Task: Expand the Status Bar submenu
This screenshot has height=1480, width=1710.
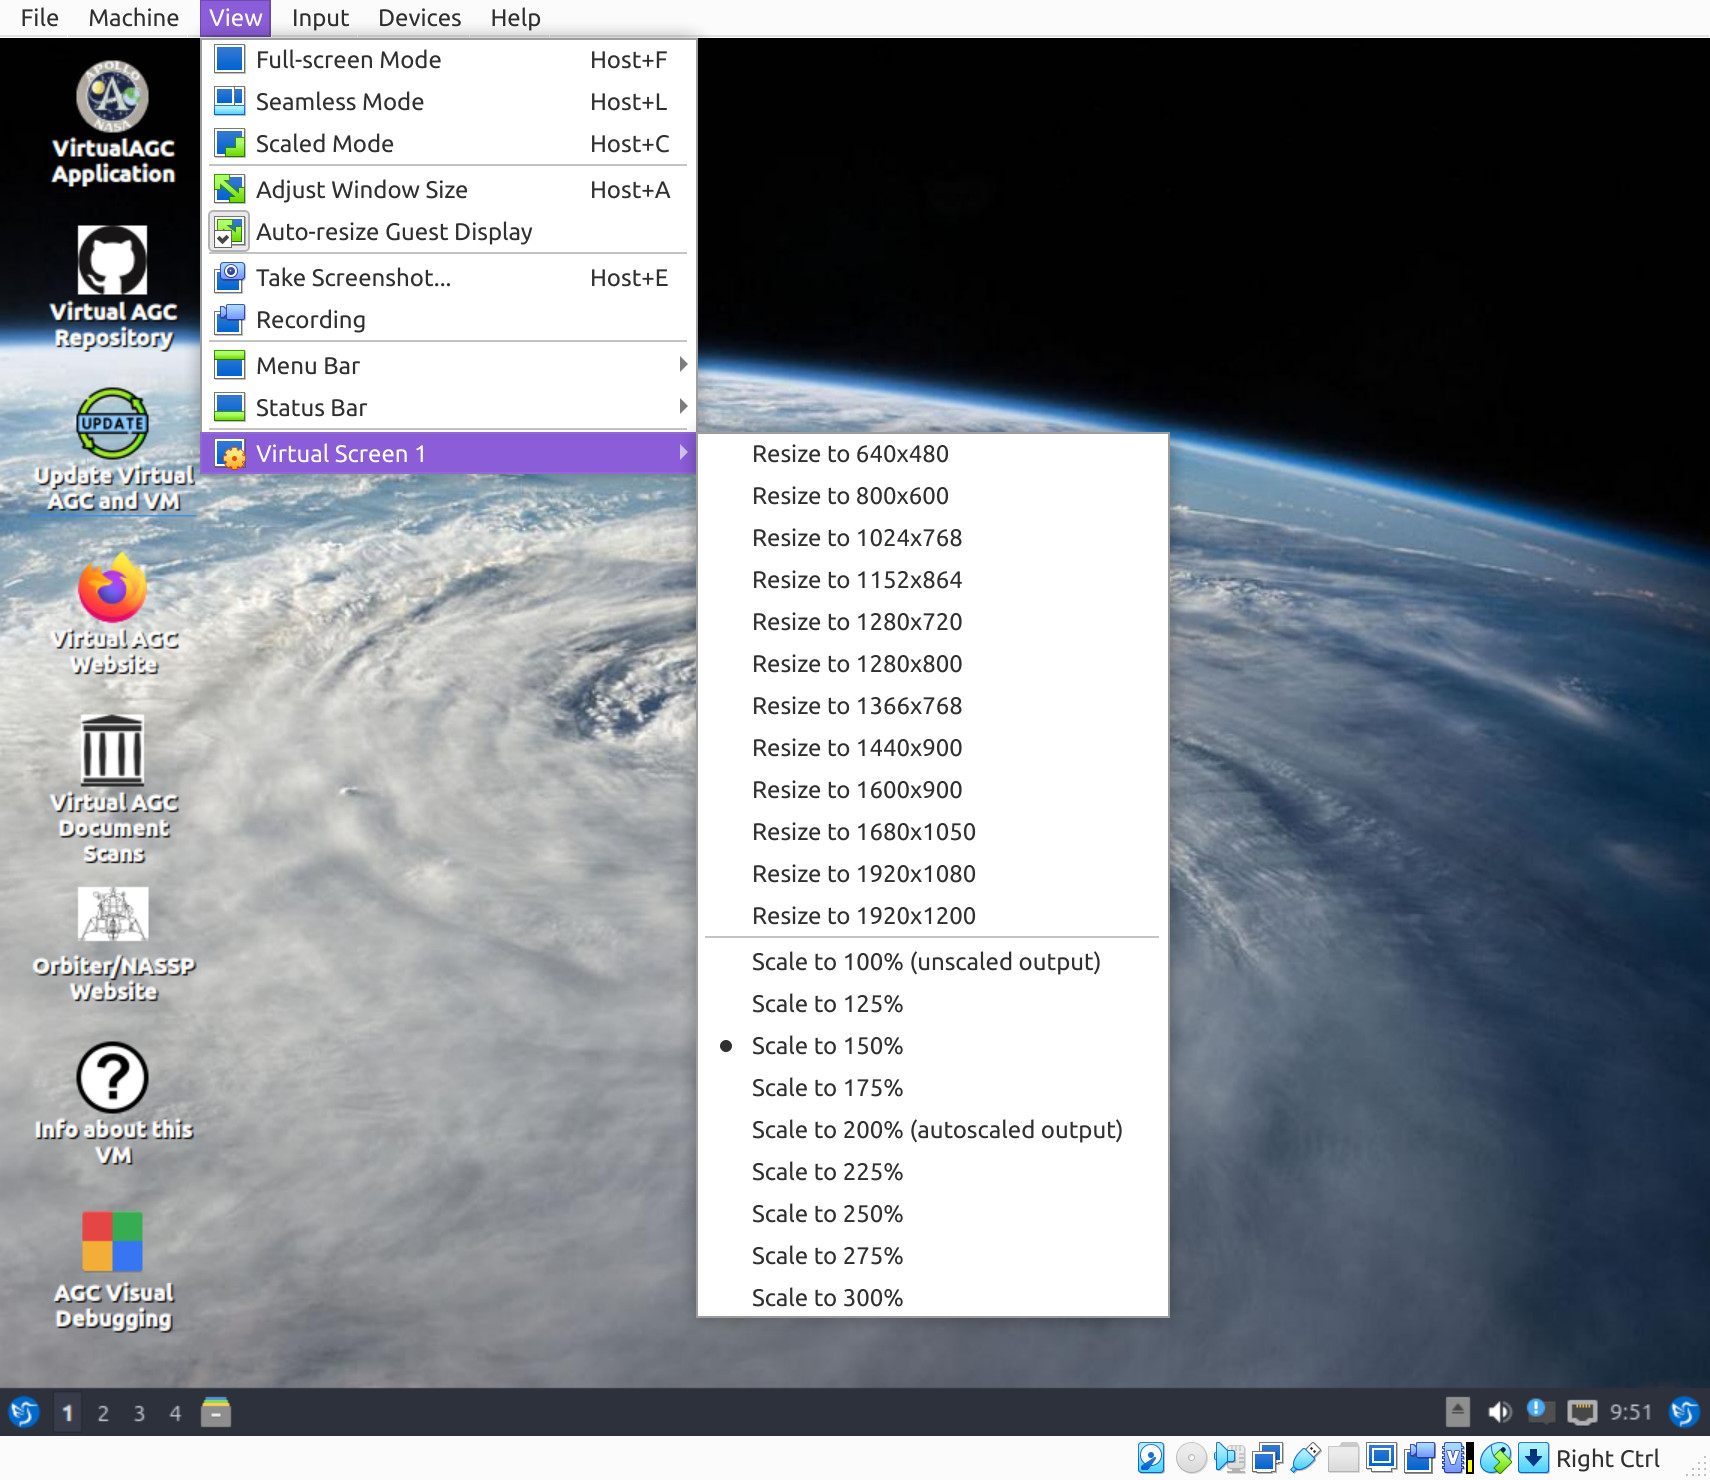Action: click(x=448, y=408)
